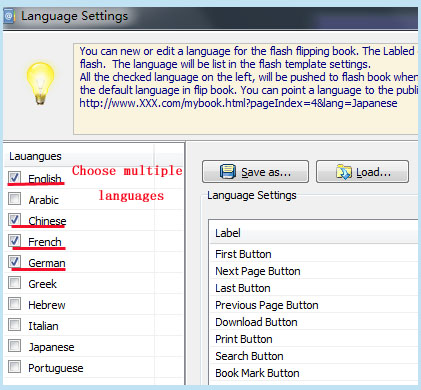Click the Load... button
This screenshot has width=421, height=390.
(x=362, y=172)
